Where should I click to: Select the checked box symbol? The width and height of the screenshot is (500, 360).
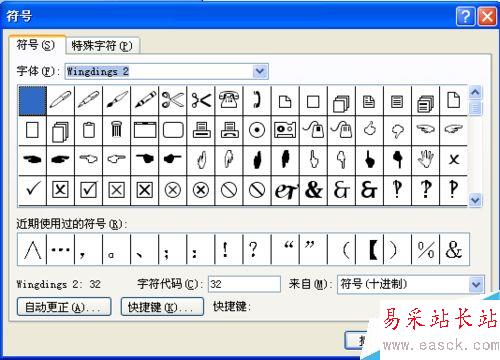coord(89,190)
